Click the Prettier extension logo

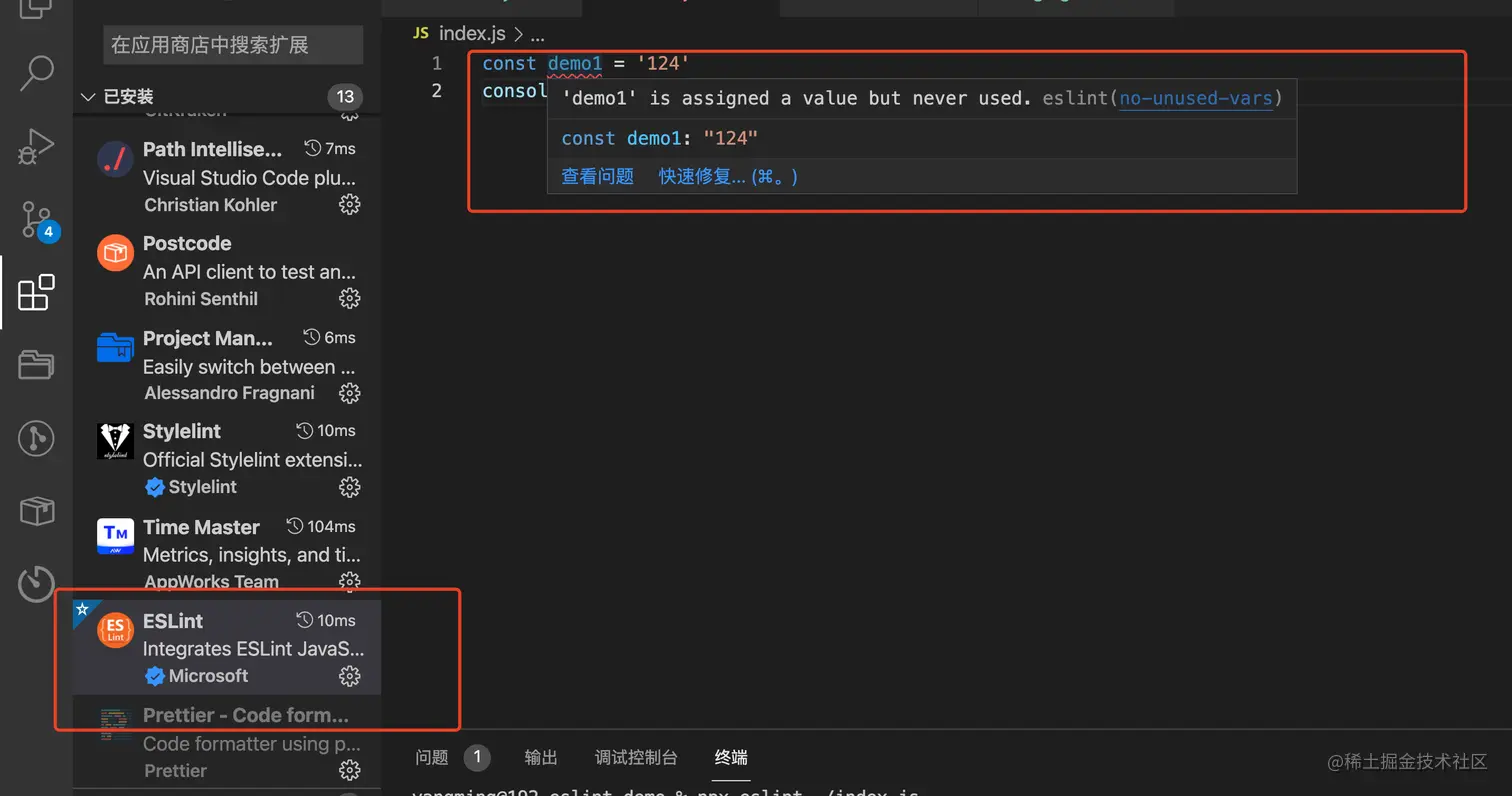coord(115,725)
